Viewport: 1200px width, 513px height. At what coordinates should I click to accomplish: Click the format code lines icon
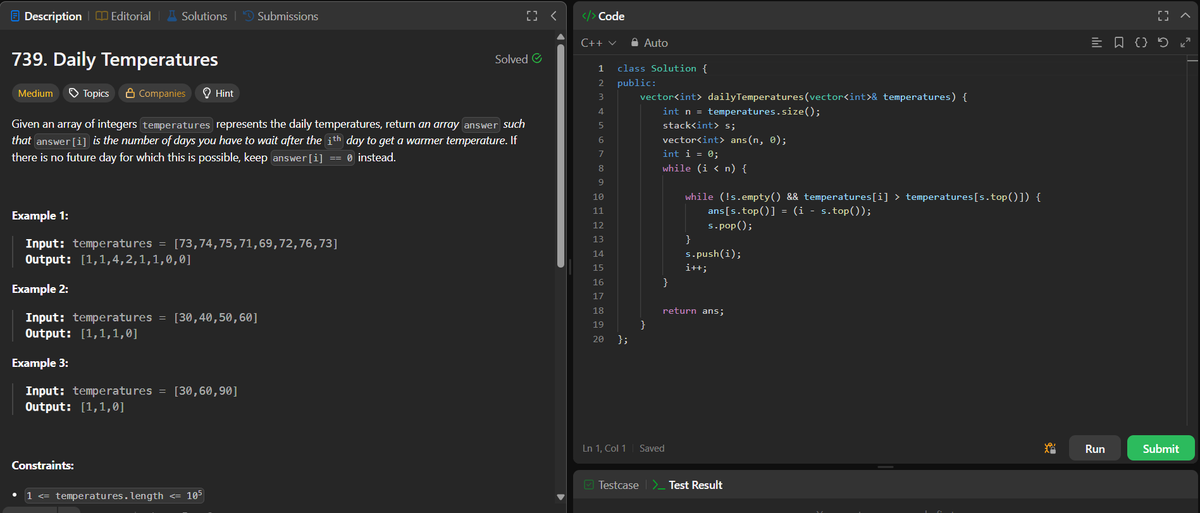1099,43
